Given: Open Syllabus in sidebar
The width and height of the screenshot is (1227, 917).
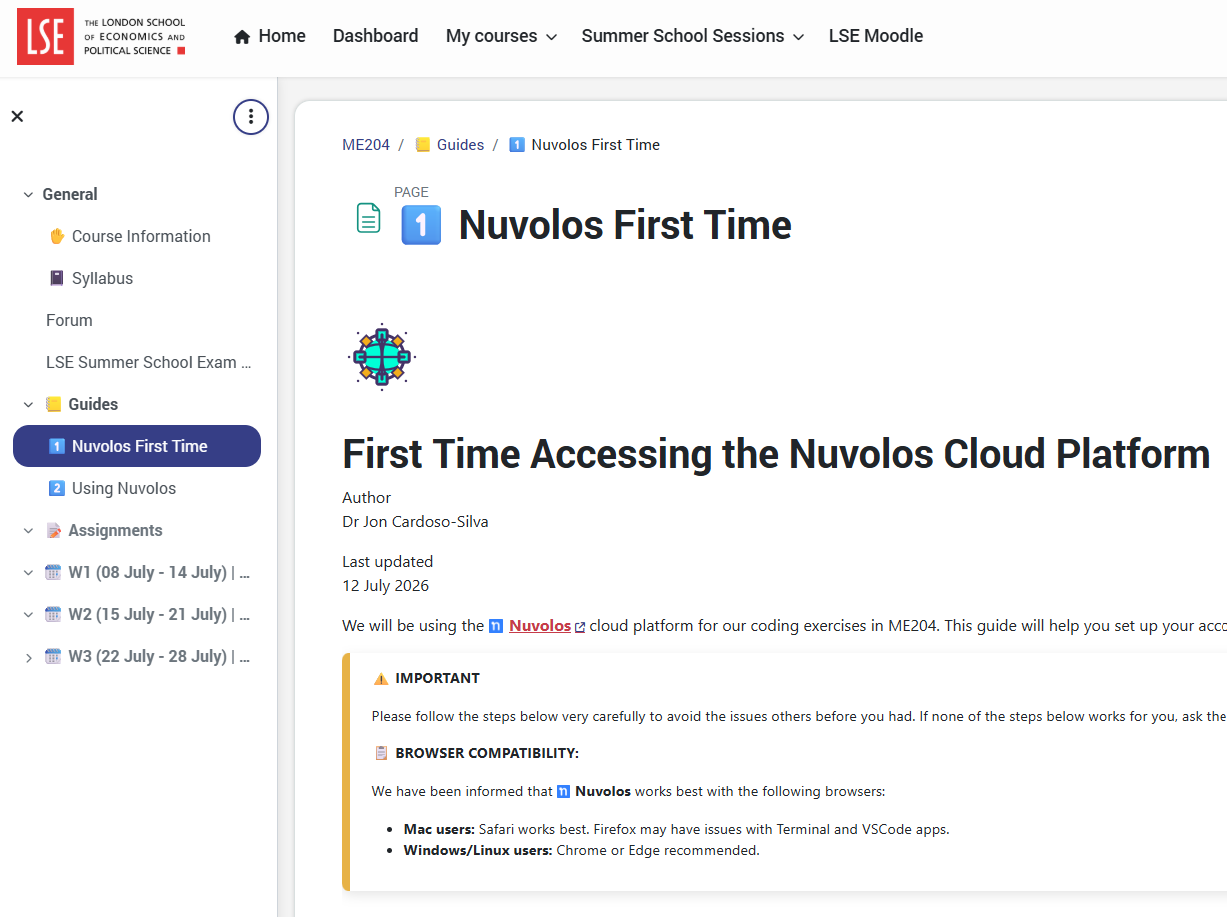Looking at the screenshot, I should pos(102,278).
